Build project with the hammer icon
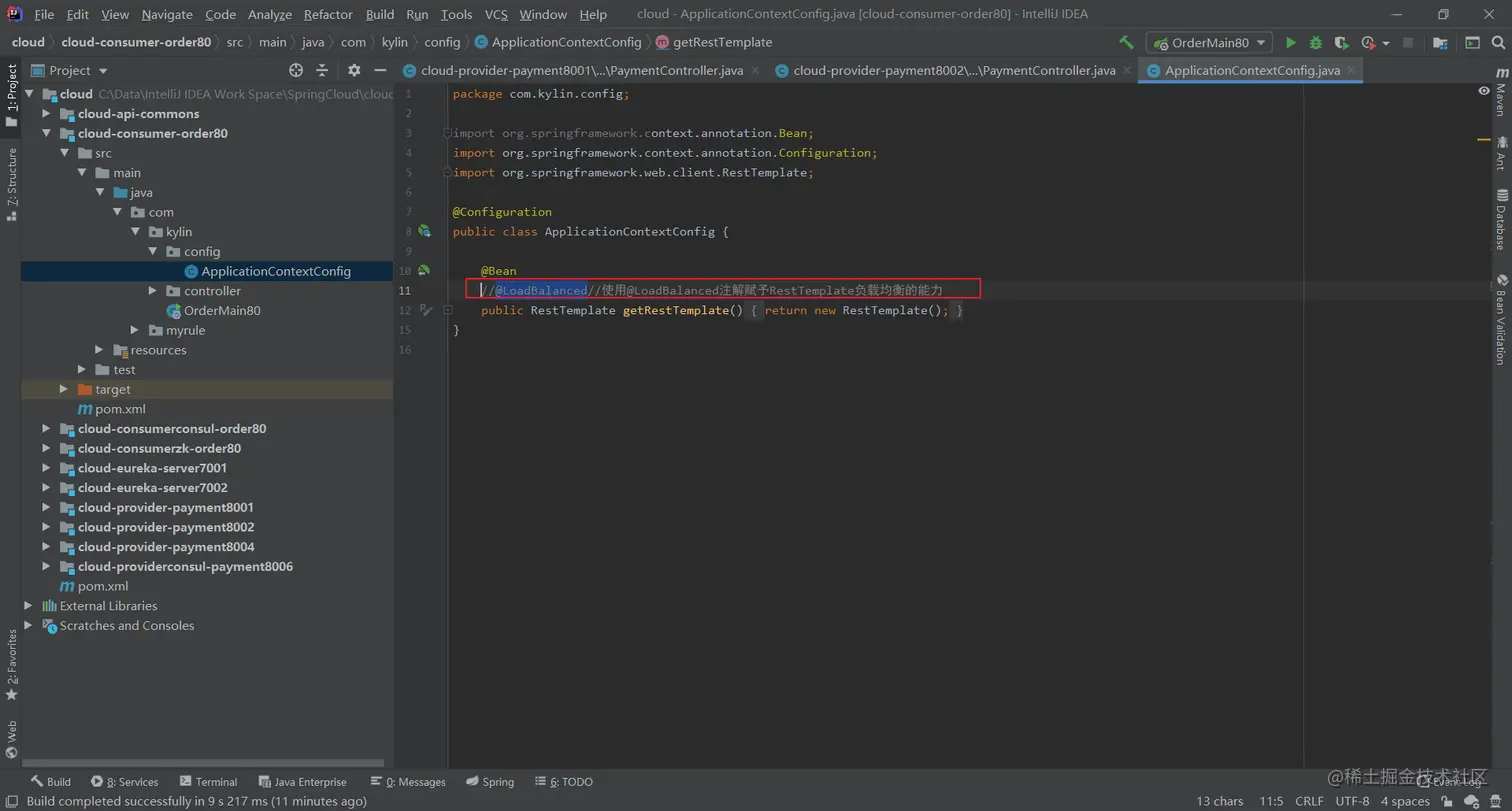Screen dimensions: 1512x811 pos(1126,43)
